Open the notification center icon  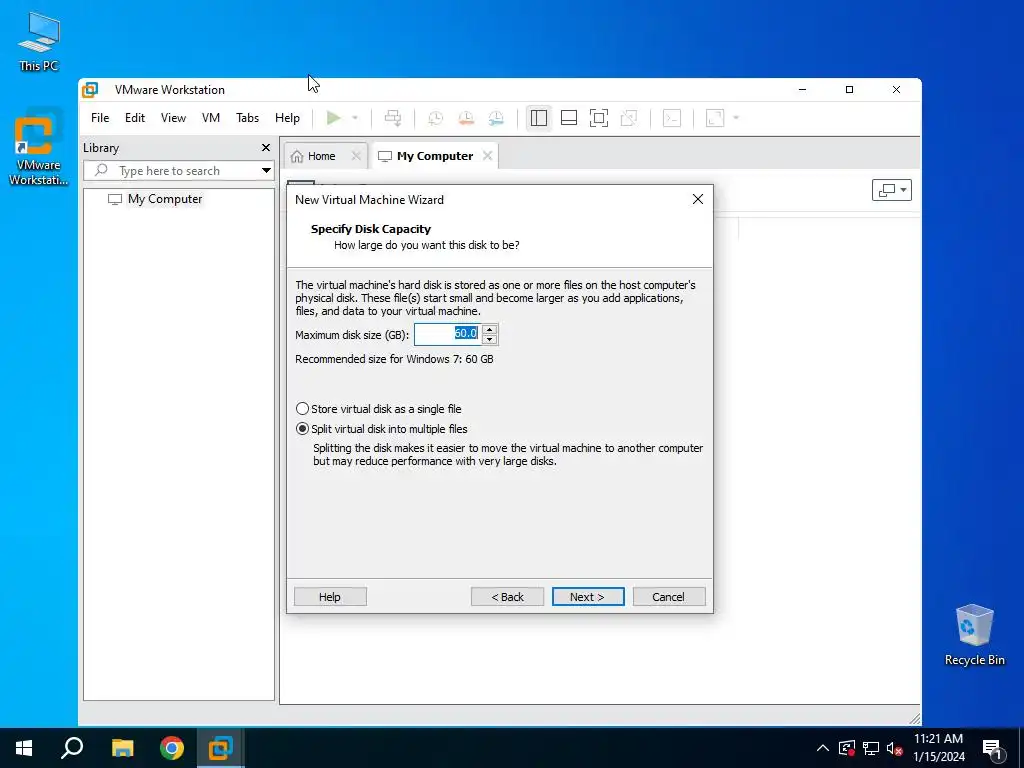pos(992,749)
